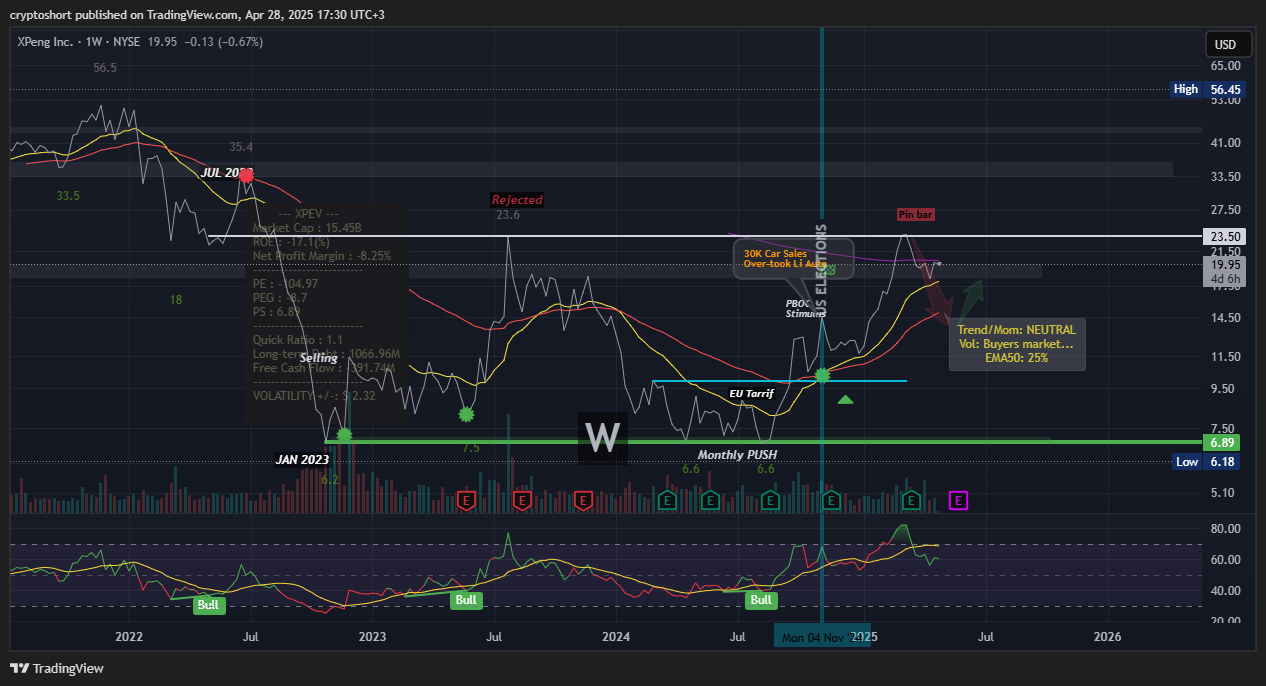Click the TradingView logo at the bottom left

[57, 668]
